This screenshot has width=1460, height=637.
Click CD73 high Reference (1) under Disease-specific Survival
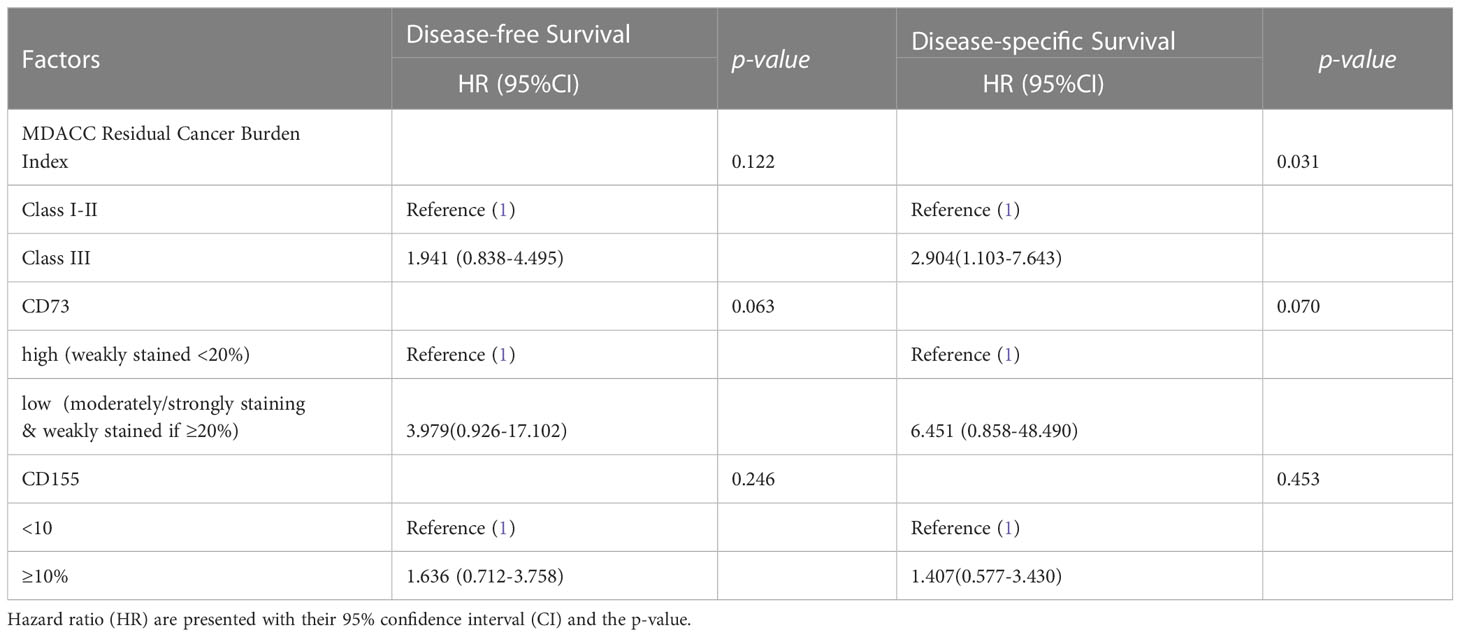point(966,355)
